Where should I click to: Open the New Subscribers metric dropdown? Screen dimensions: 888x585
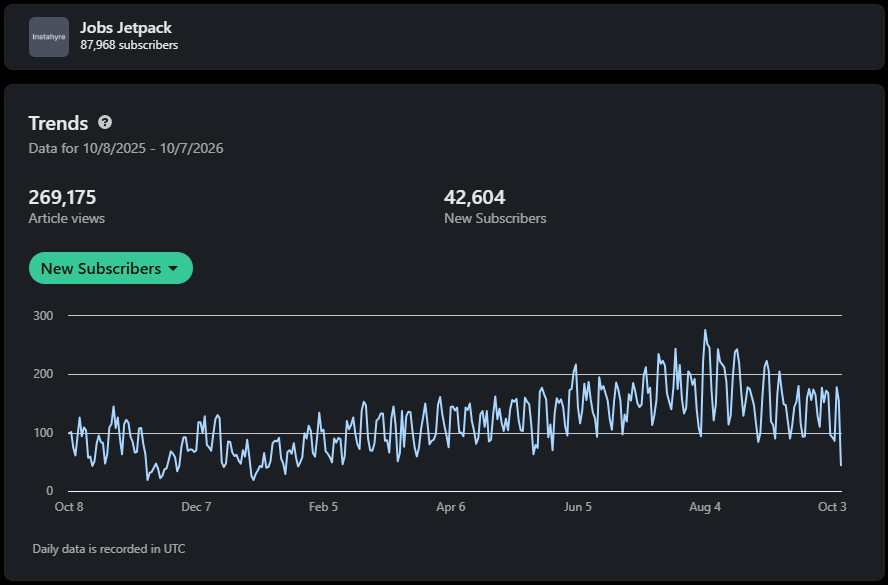coord(111,268)
